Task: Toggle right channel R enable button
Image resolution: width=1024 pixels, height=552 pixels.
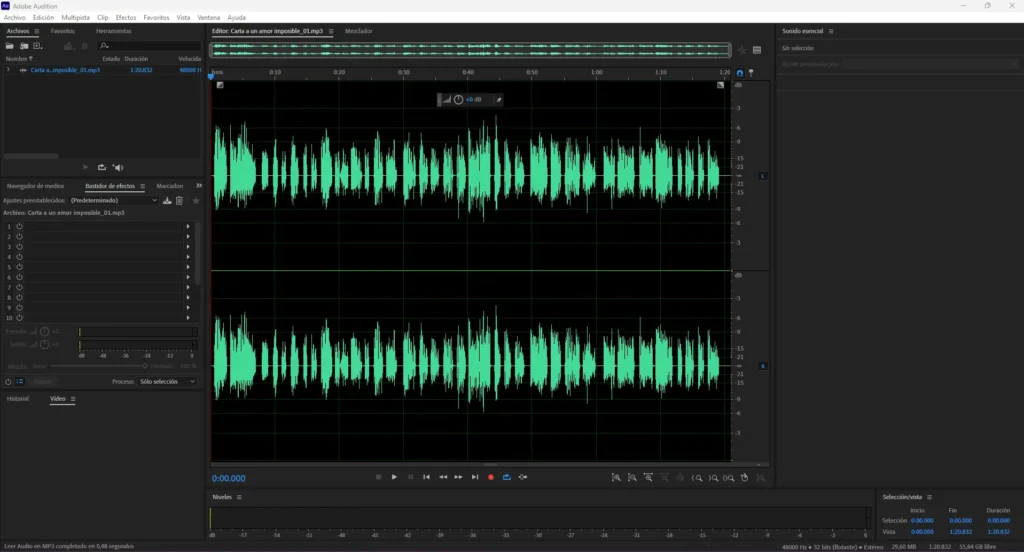Action: tap(762, 366)
